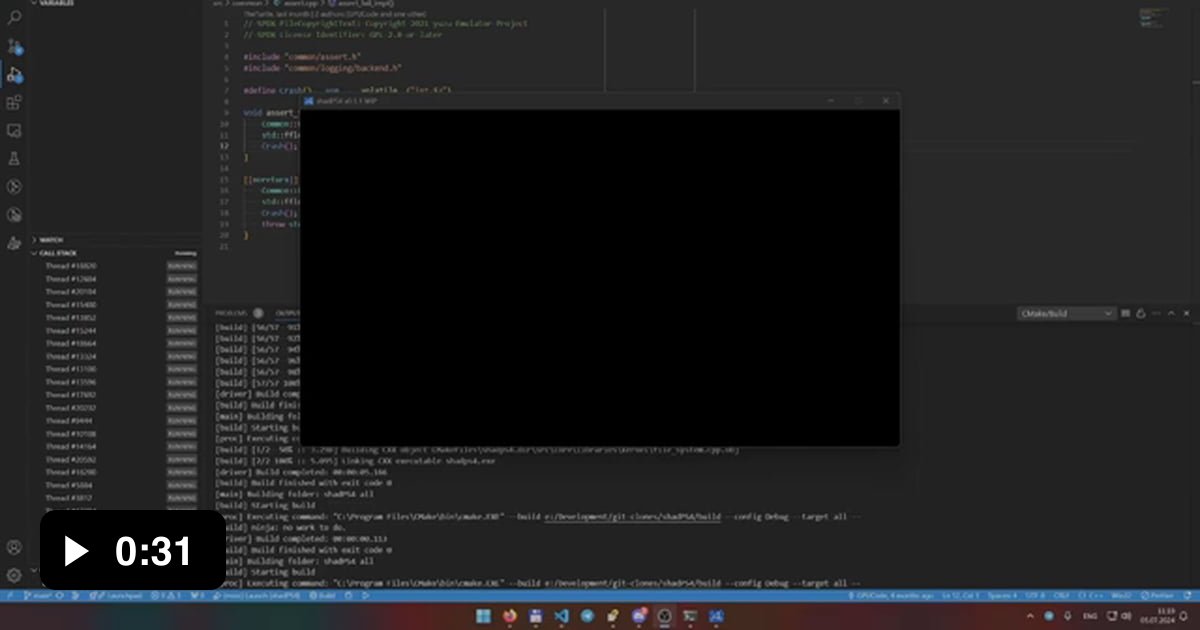Open the Testing flask view
This screenshot has height=630, width=1200.
point(14,158)
